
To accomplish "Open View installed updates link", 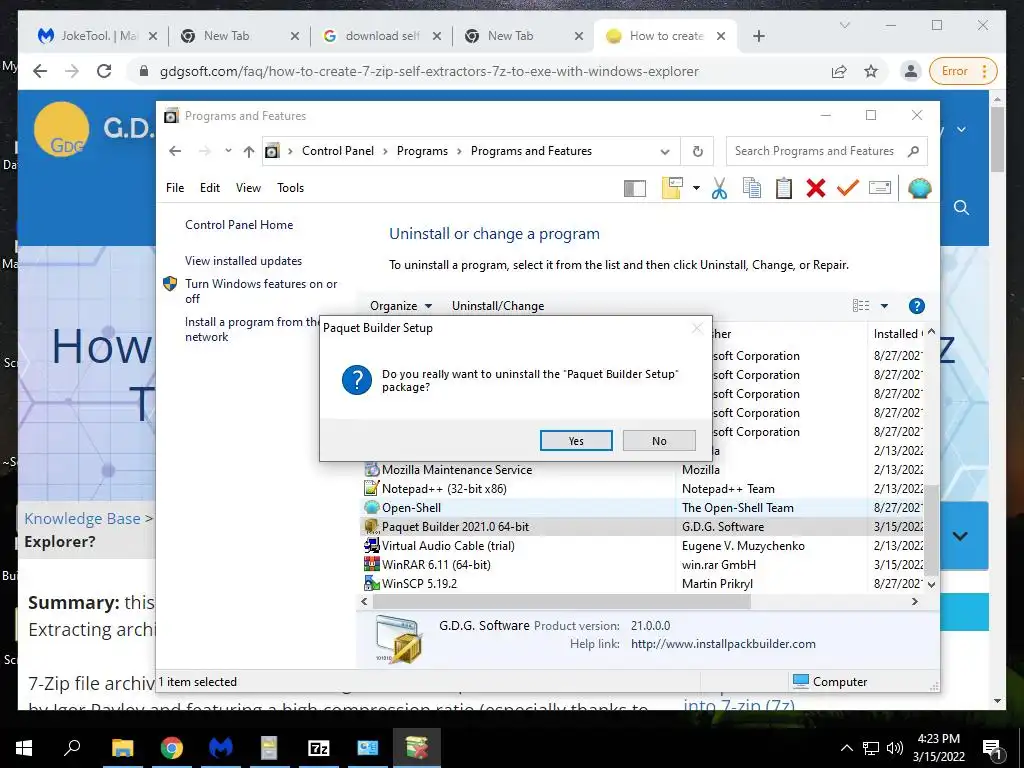I will (244, 261).
